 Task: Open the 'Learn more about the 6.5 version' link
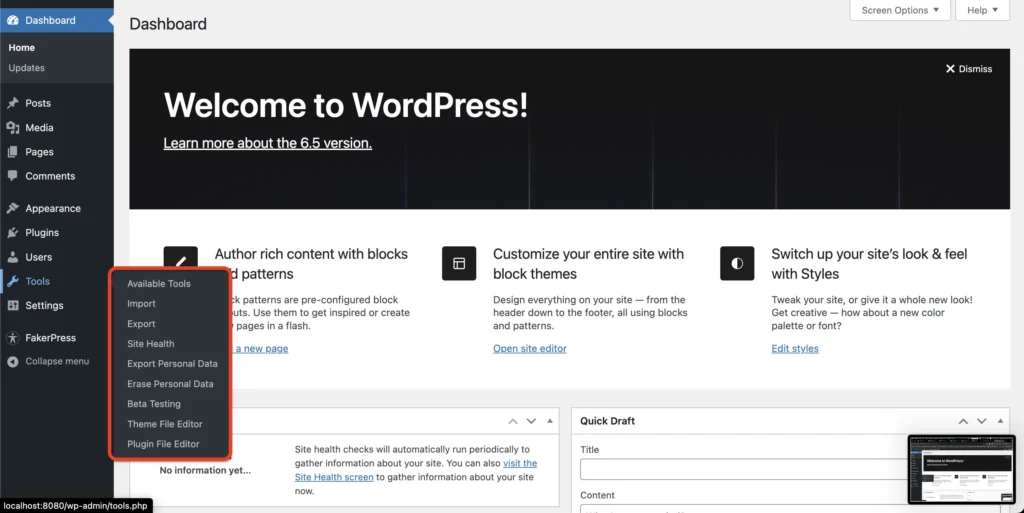coord(267,143)
